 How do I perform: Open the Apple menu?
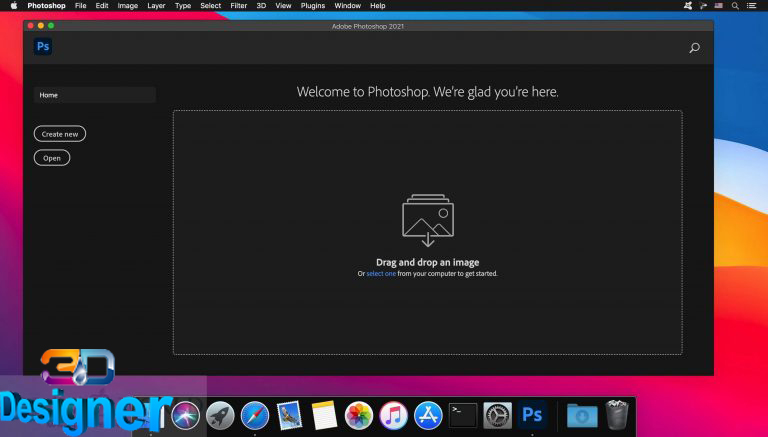pyautogui.click(x=14, y=6)
